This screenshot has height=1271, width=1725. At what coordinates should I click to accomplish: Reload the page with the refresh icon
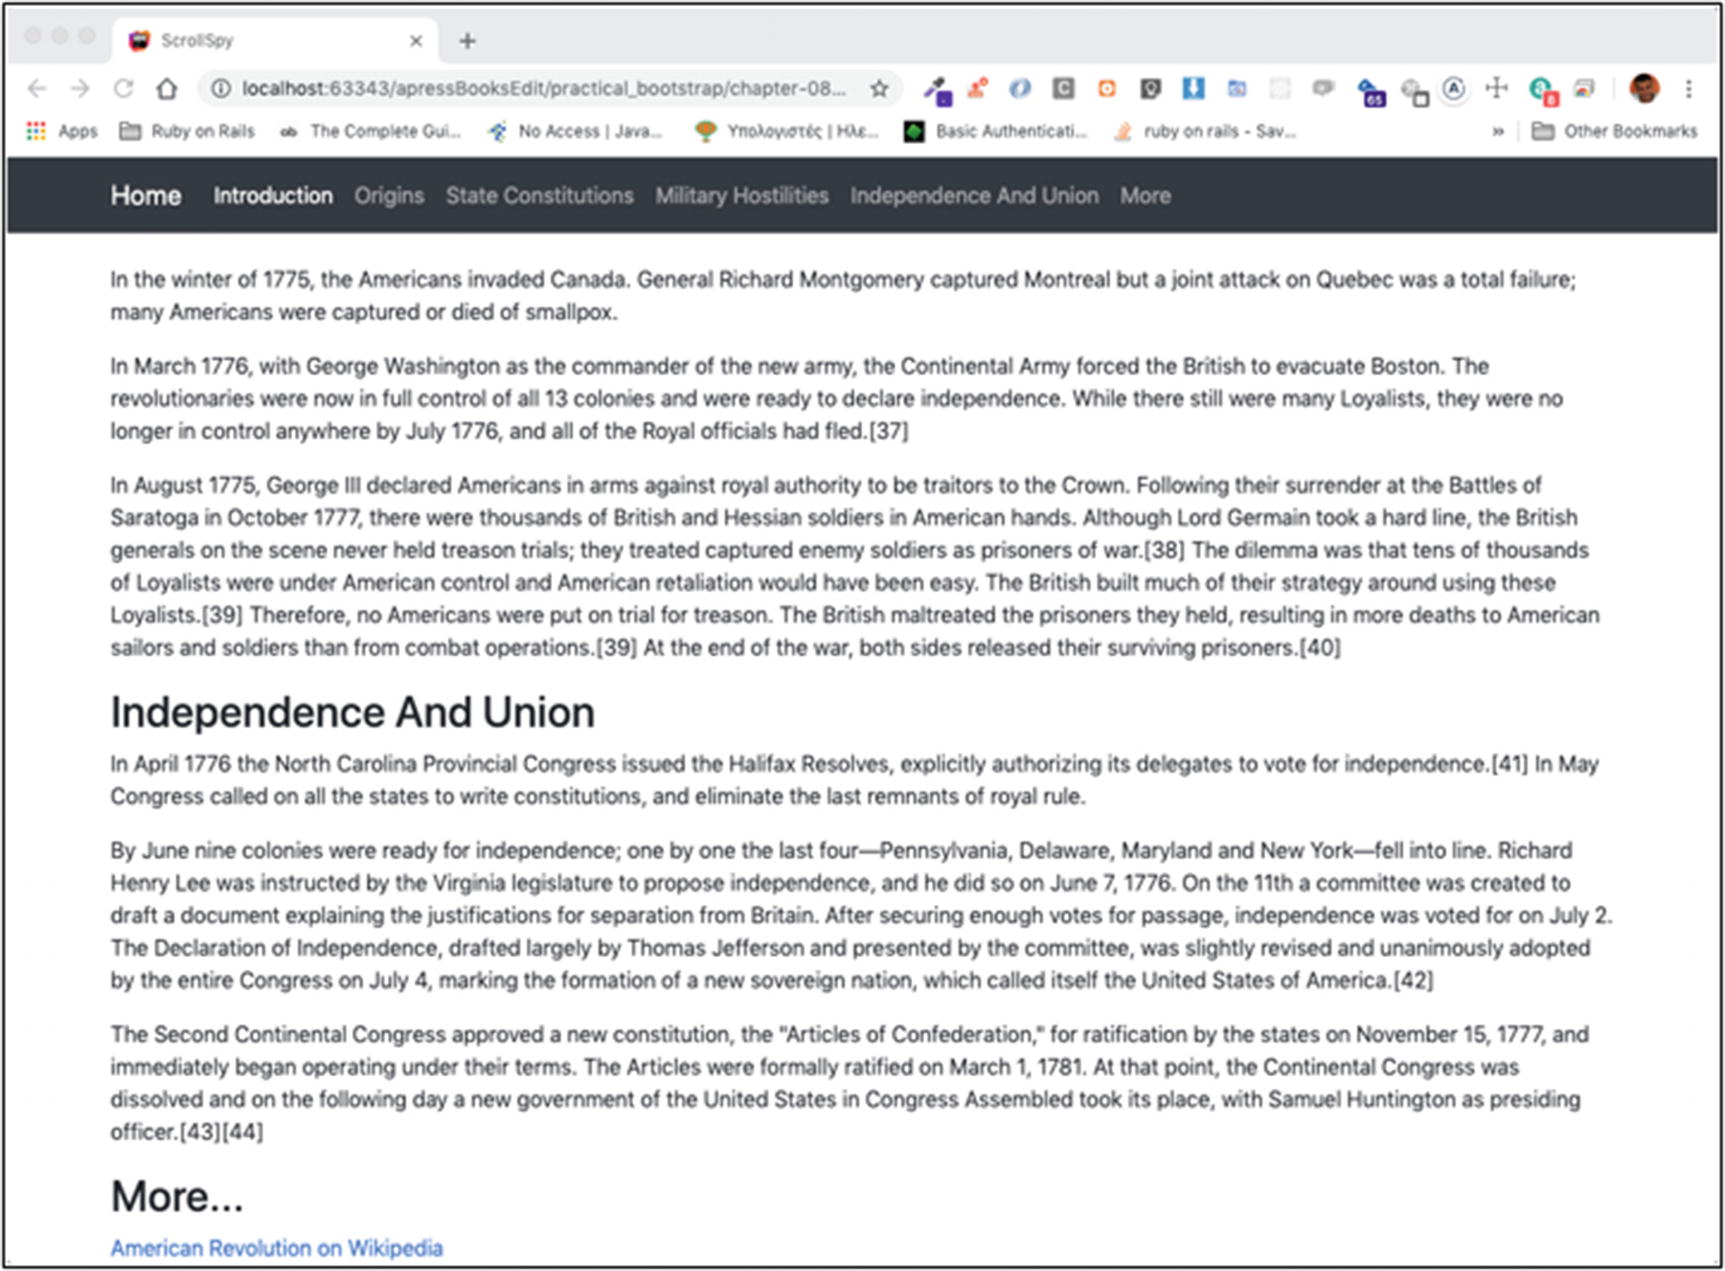point(123,89)
